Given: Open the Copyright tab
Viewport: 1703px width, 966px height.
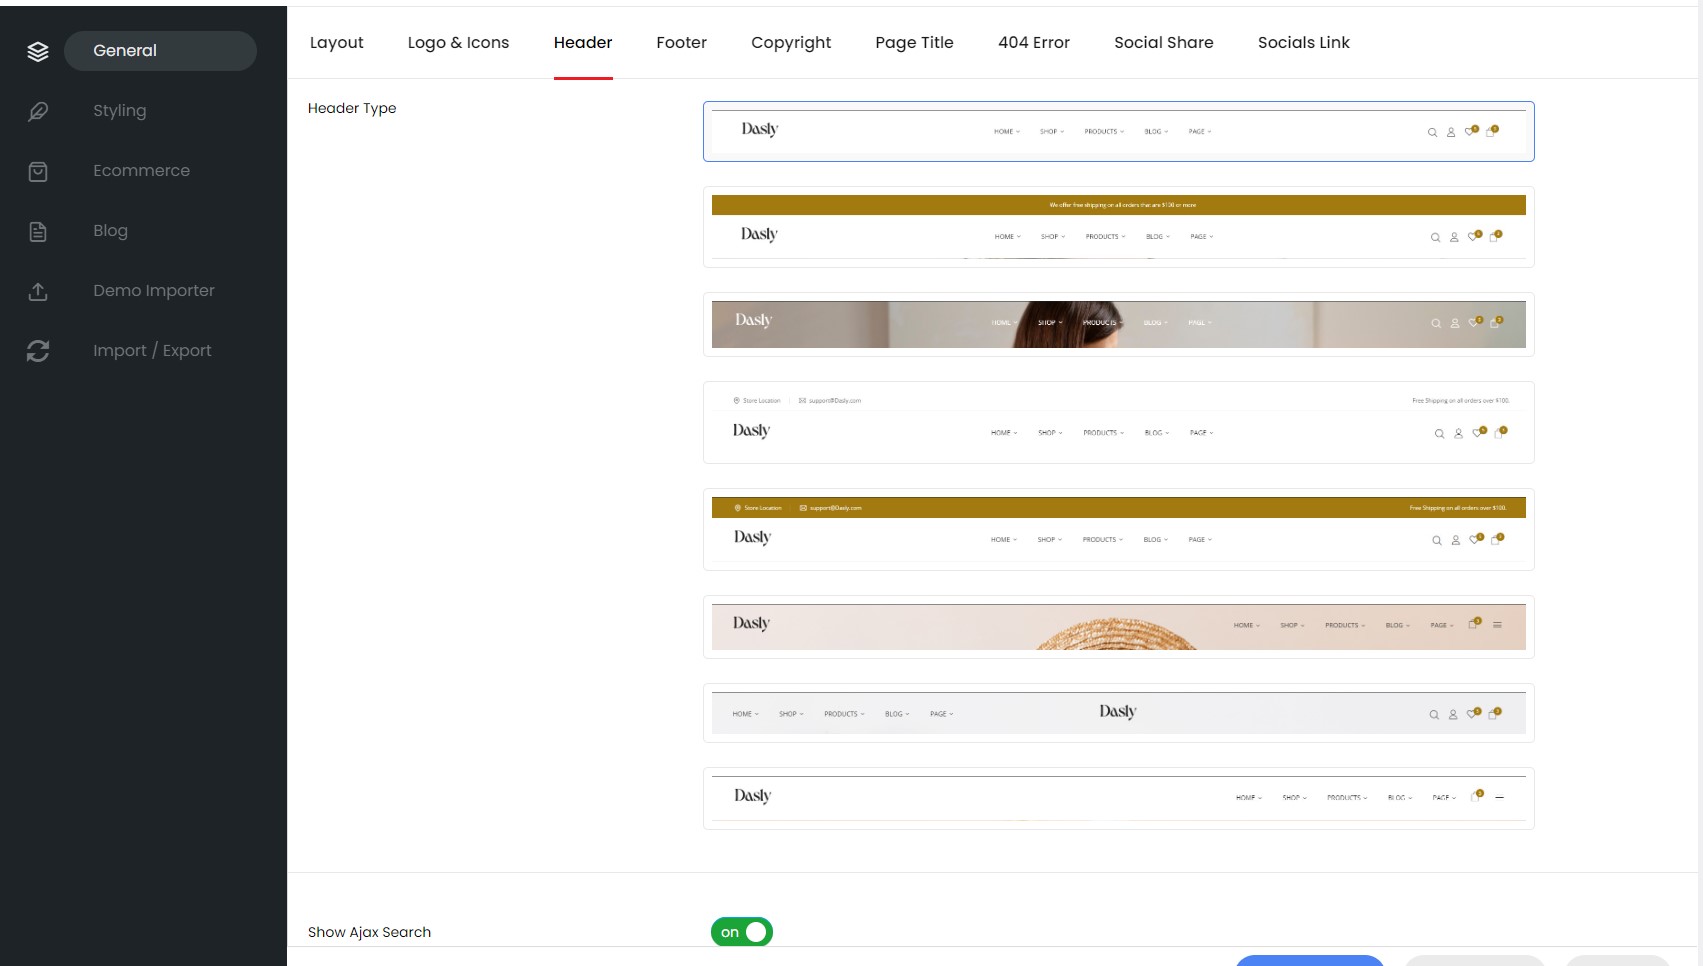Looking at the screenshot, I should pos(791,43).
